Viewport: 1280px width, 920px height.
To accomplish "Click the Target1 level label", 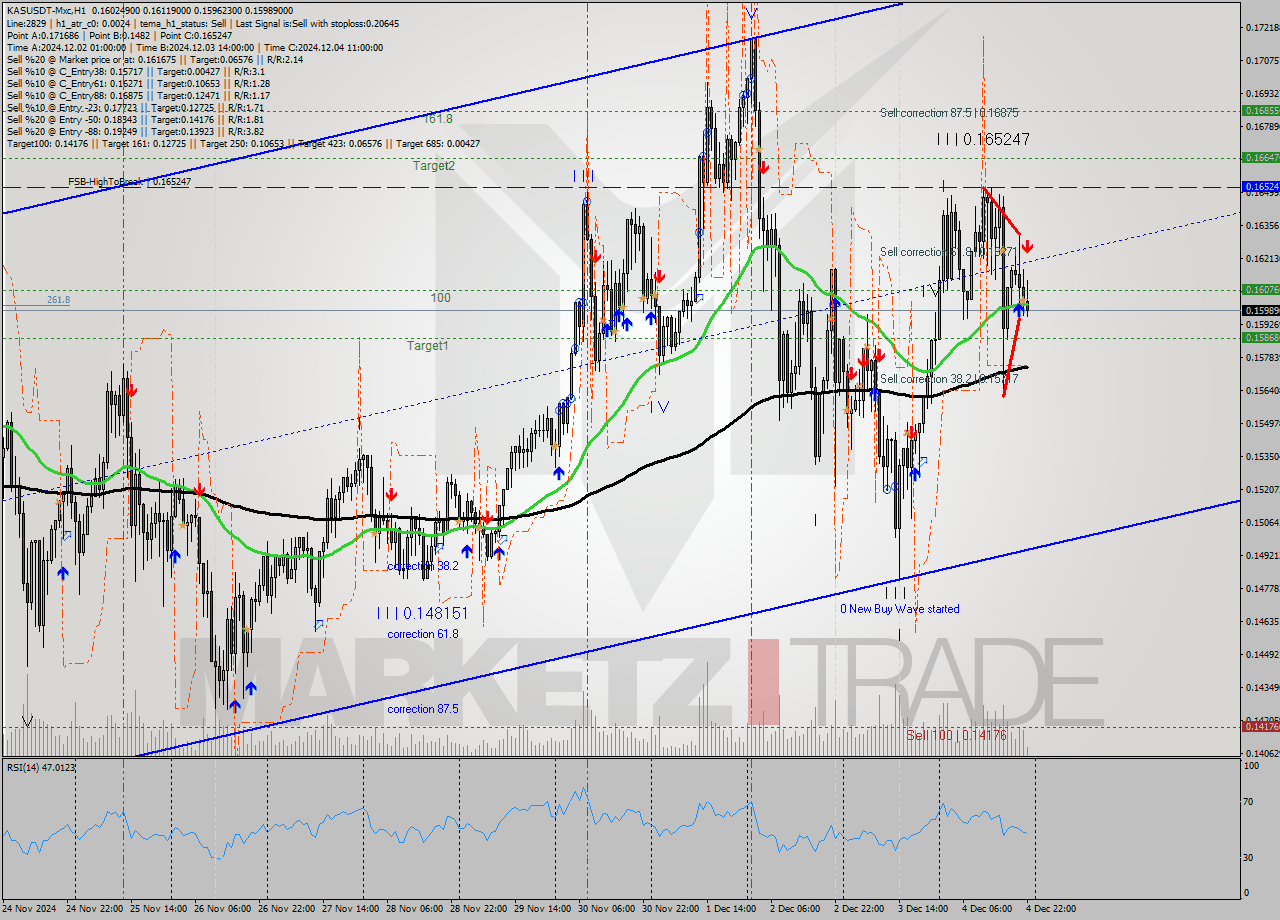I will point(428,346).
